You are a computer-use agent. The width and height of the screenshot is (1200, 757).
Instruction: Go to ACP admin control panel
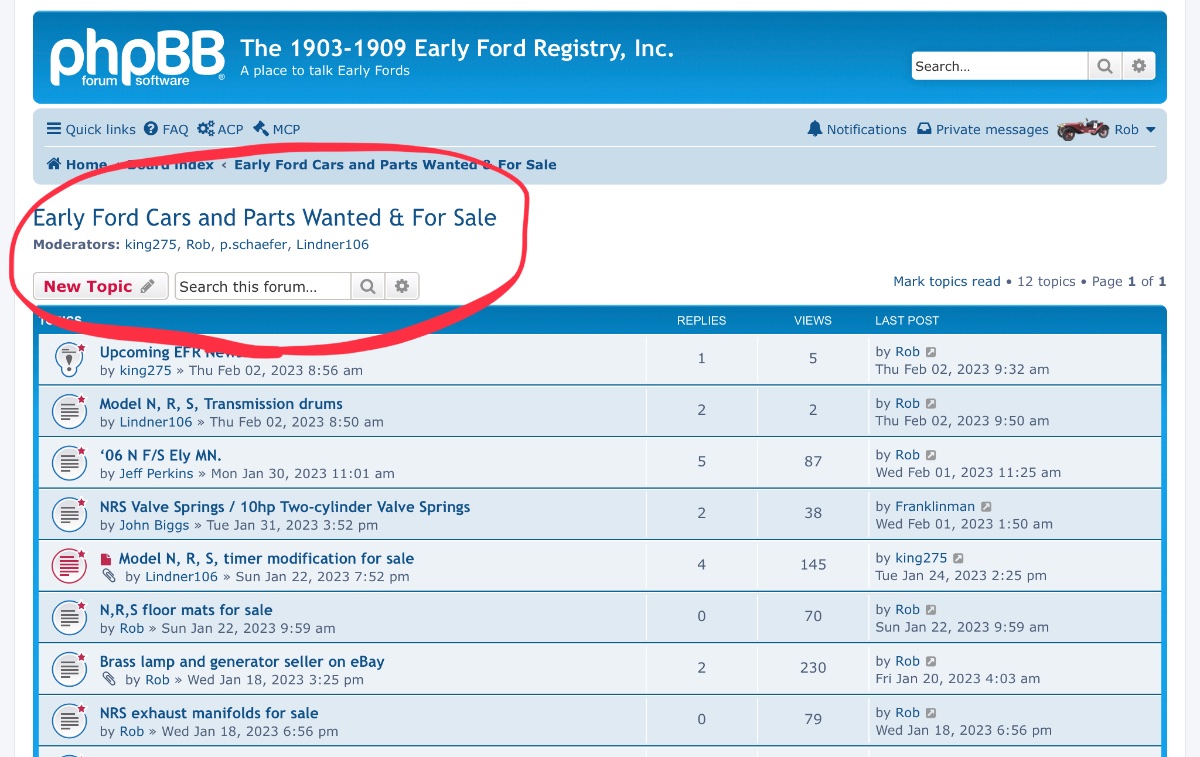point(221,129)
